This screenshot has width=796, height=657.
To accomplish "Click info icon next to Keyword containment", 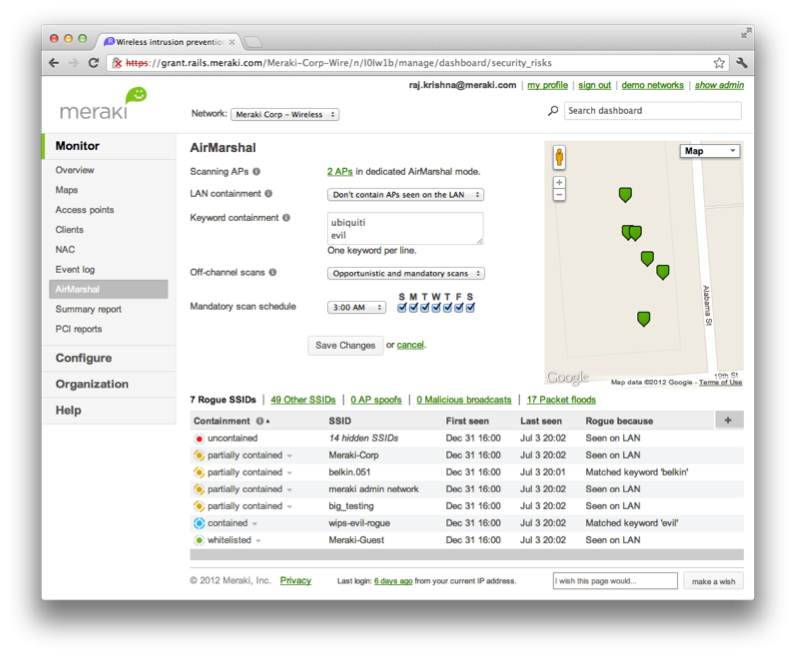I will [286, 218].
